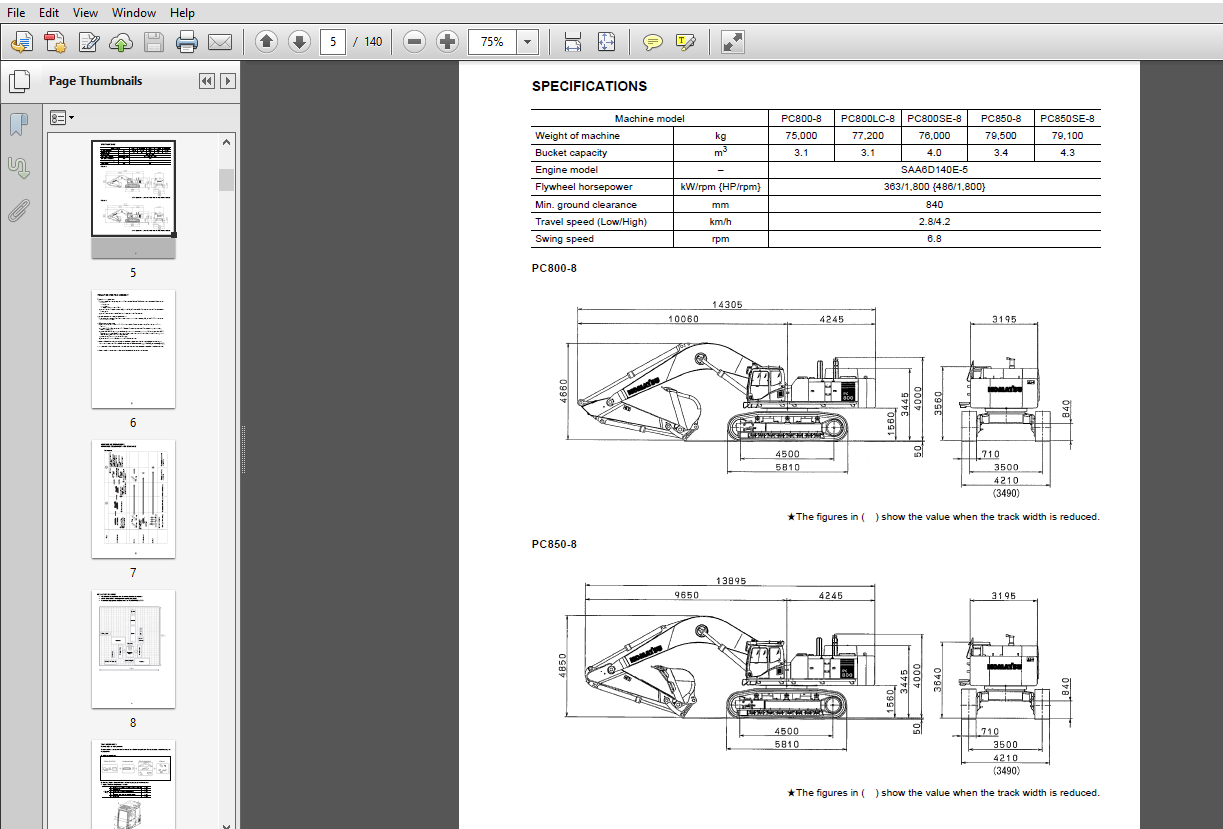1223x829 pixels.
Task: Open the Edit menu
Action: (x=49, y=13)
